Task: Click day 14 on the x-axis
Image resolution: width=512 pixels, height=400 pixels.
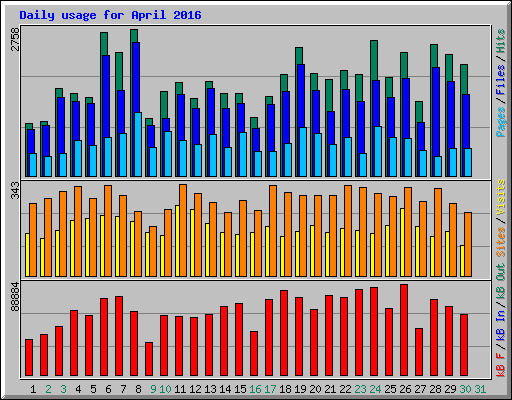Action: (x=225, y=389)
